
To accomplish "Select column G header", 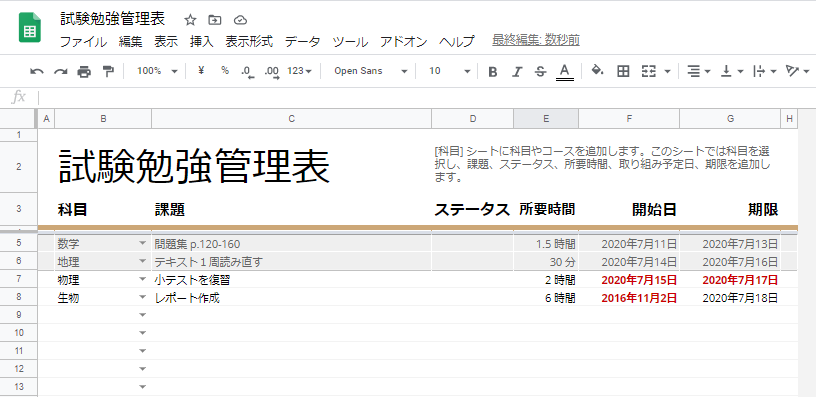I will [x=730, y=119].
